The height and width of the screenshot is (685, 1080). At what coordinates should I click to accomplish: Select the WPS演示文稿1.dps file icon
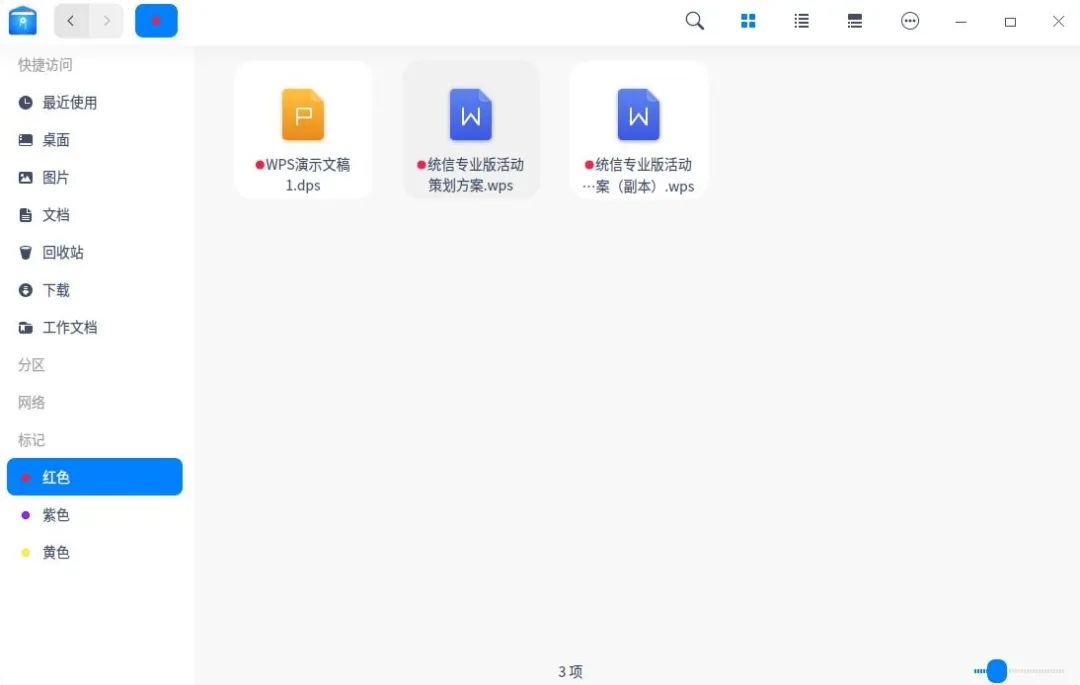point(303,114)
